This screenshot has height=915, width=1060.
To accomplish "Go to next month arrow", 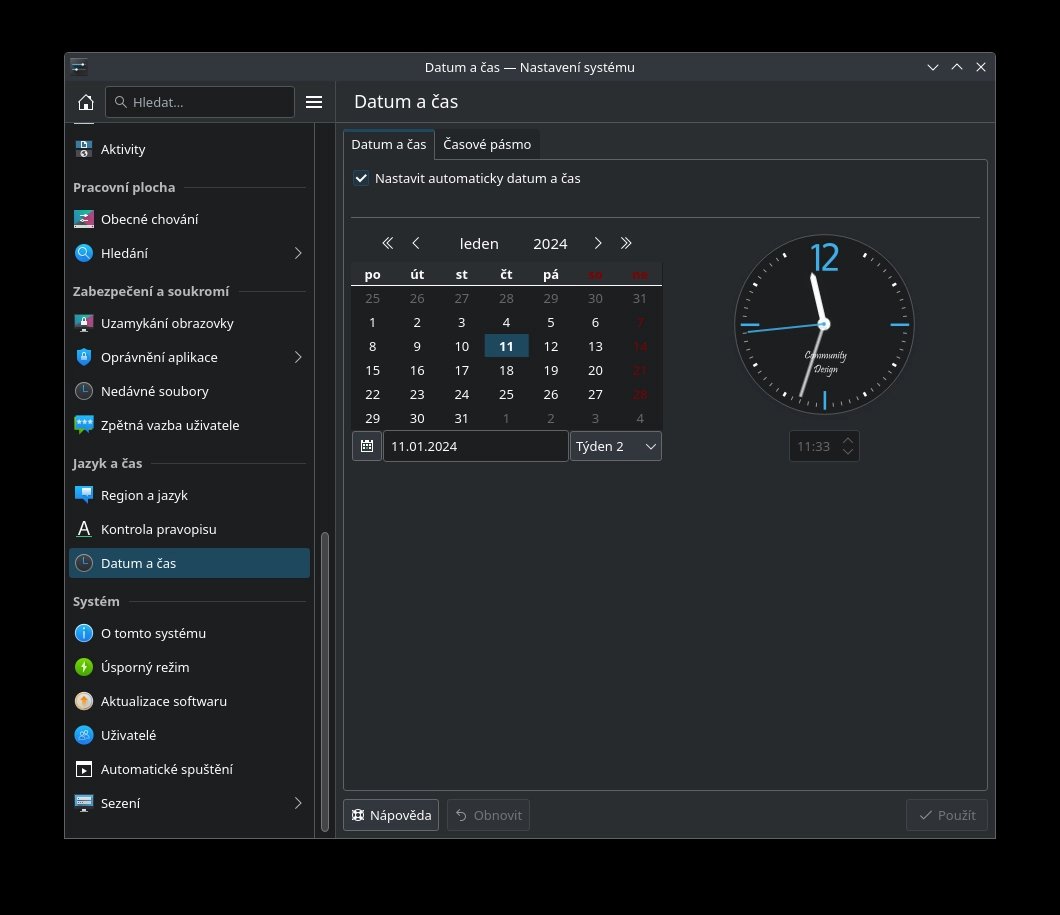I will (598, 243).
